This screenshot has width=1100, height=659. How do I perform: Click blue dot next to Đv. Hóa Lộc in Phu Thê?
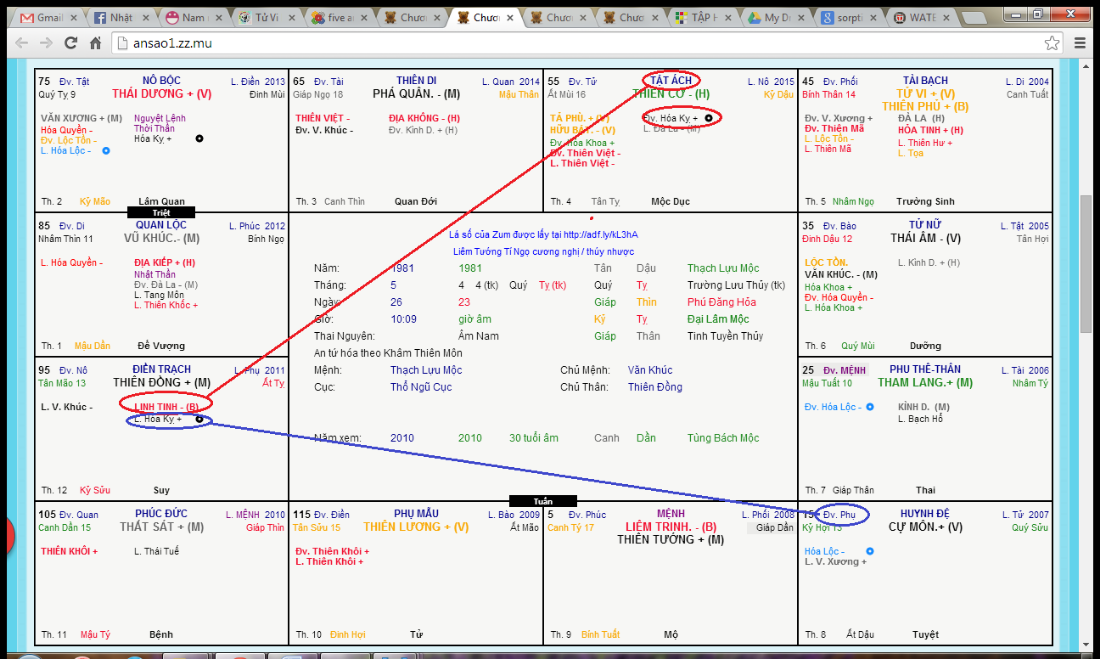870,407
